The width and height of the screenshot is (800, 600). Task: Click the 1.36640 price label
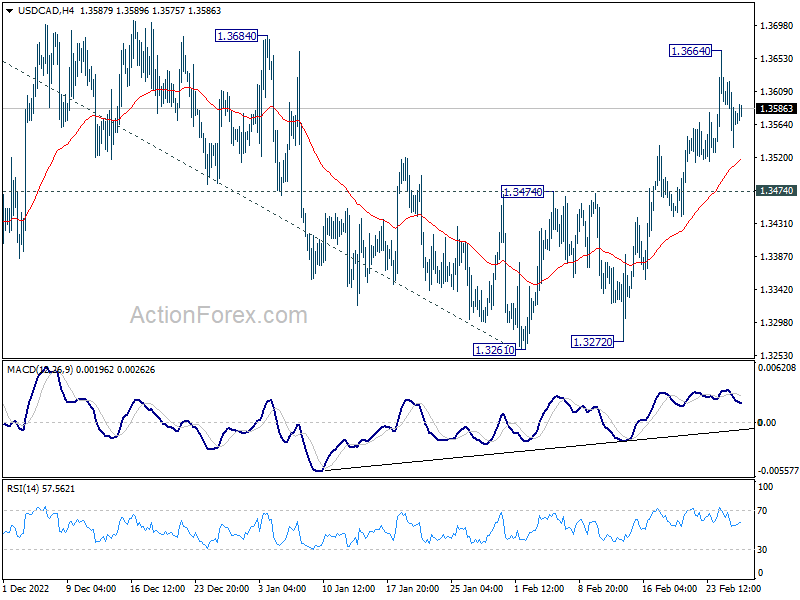[x=690, y=51]
